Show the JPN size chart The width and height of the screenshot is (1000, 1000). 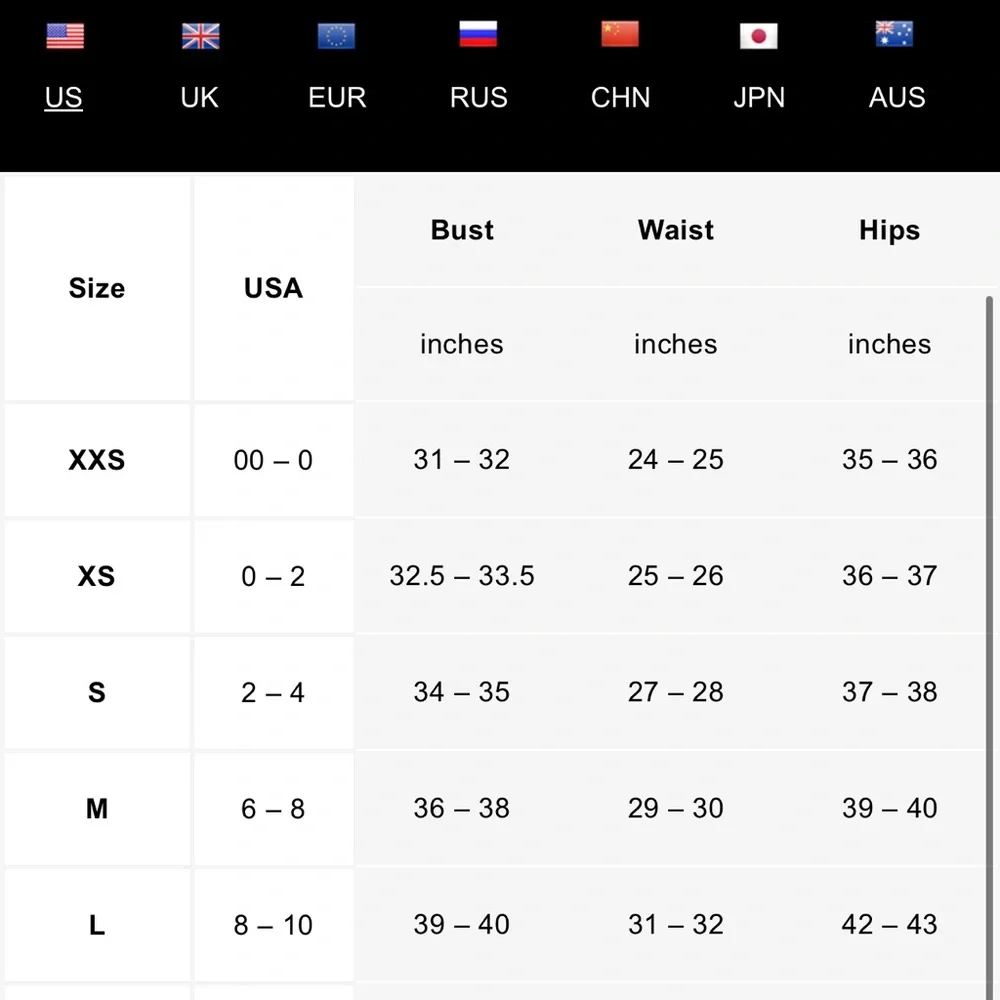(x=759, y=98)
